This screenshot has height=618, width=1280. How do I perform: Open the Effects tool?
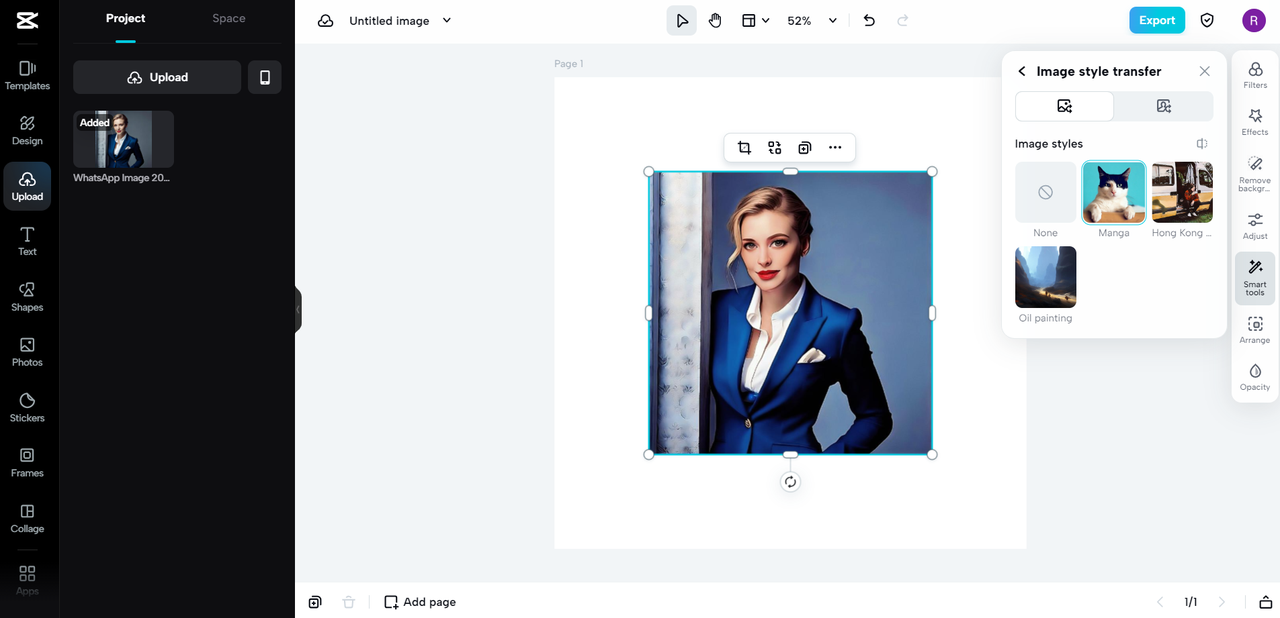(1255, 122)
